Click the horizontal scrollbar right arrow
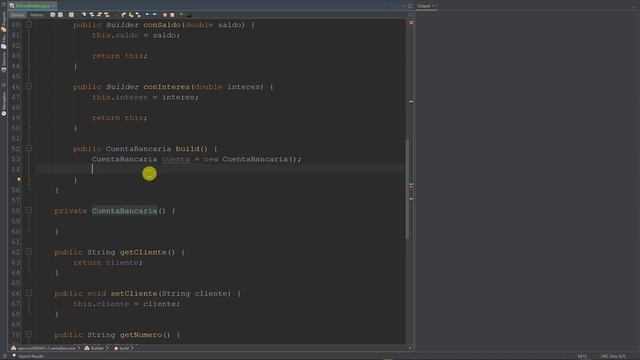 pos(410,348)
